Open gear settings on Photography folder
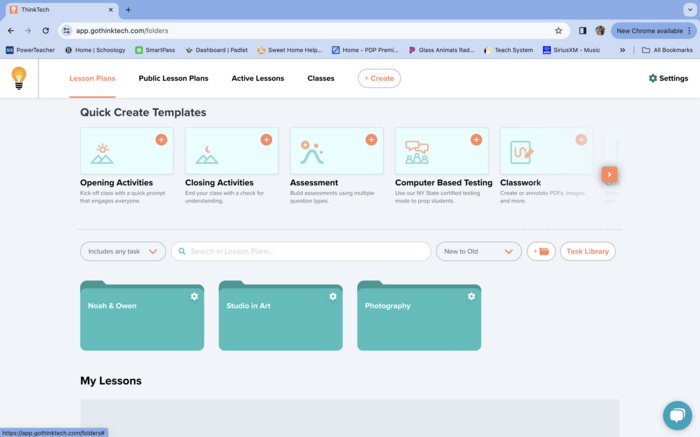Screen dimensions: 700x437 [471, 296]
